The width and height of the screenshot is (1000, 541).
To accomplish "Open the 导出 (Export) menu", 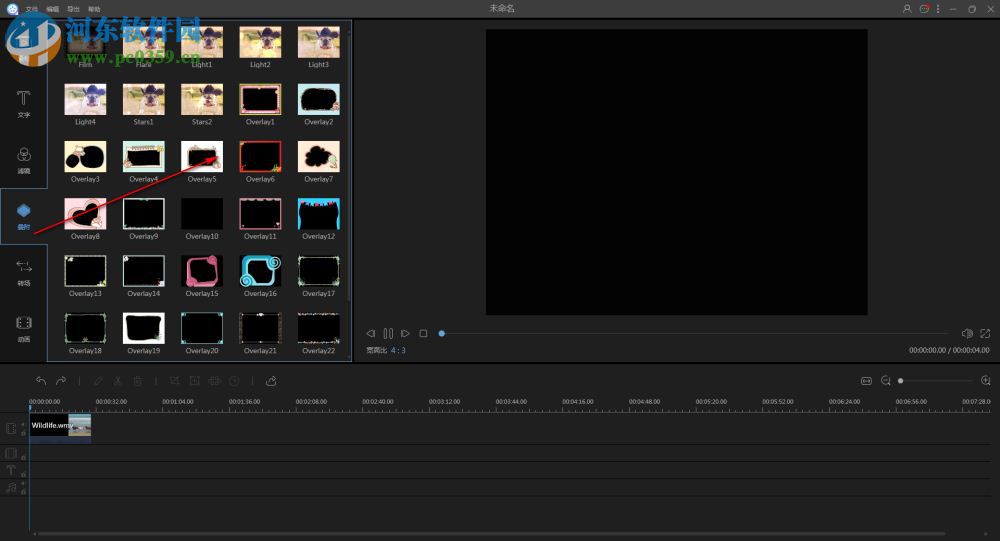I will (x=73, y=9).
